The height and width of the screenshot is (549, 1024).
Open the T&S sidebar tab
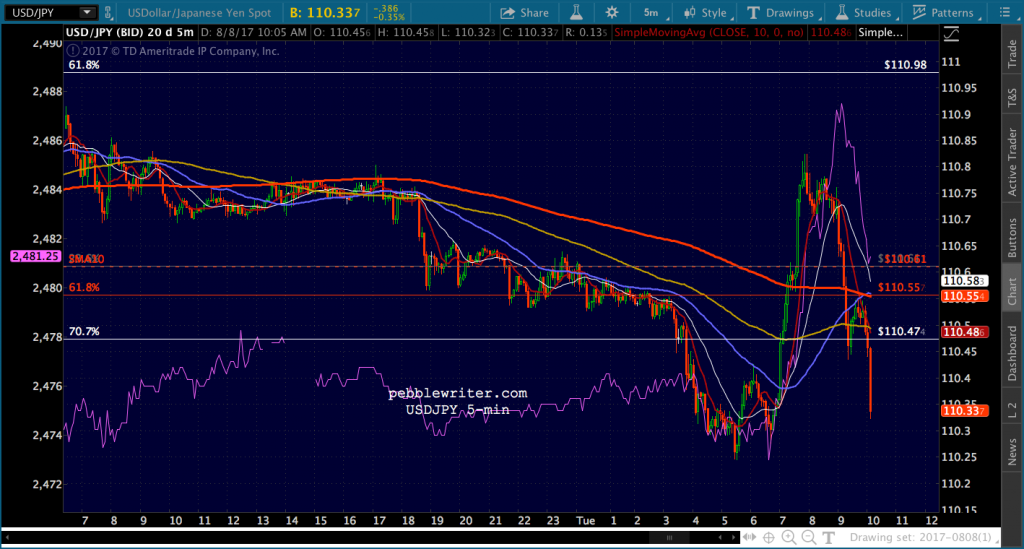pos(1012,97)
